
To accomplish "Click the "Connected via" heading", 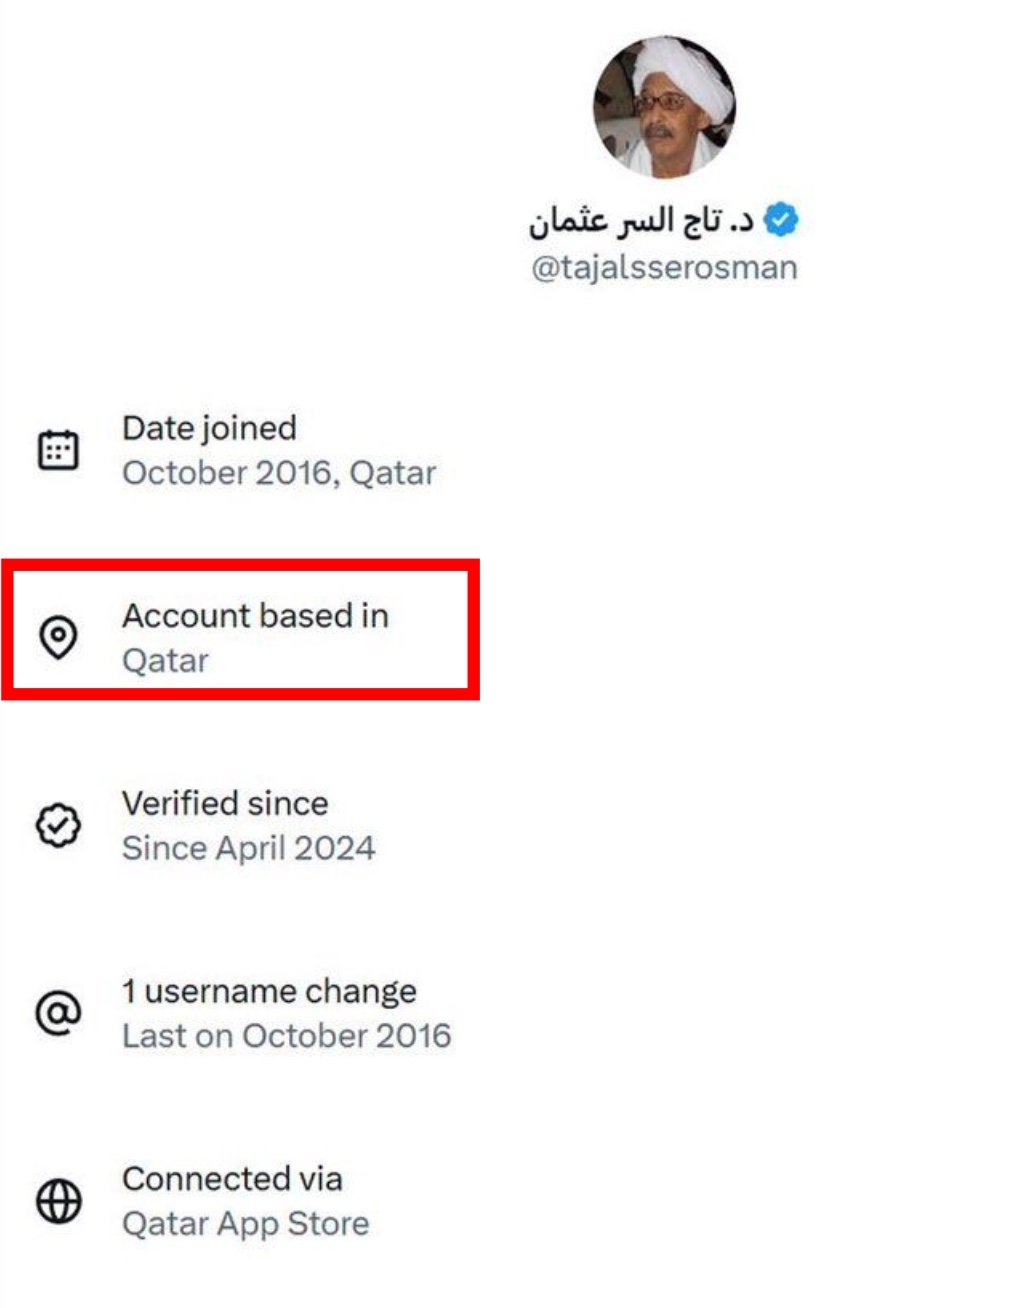I will point(232,1180).
